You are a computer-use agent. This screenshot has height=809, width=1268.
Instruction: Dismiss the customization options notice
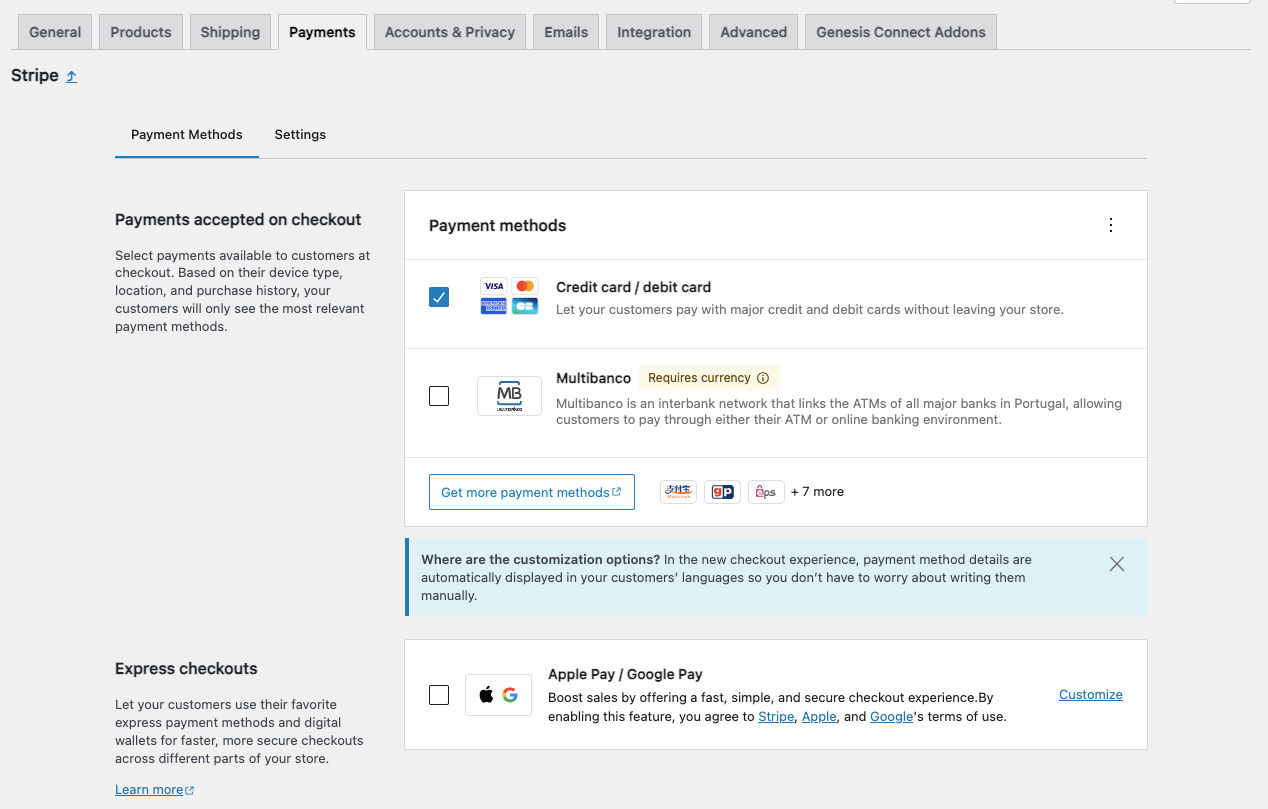click(x=1117, y=564)
